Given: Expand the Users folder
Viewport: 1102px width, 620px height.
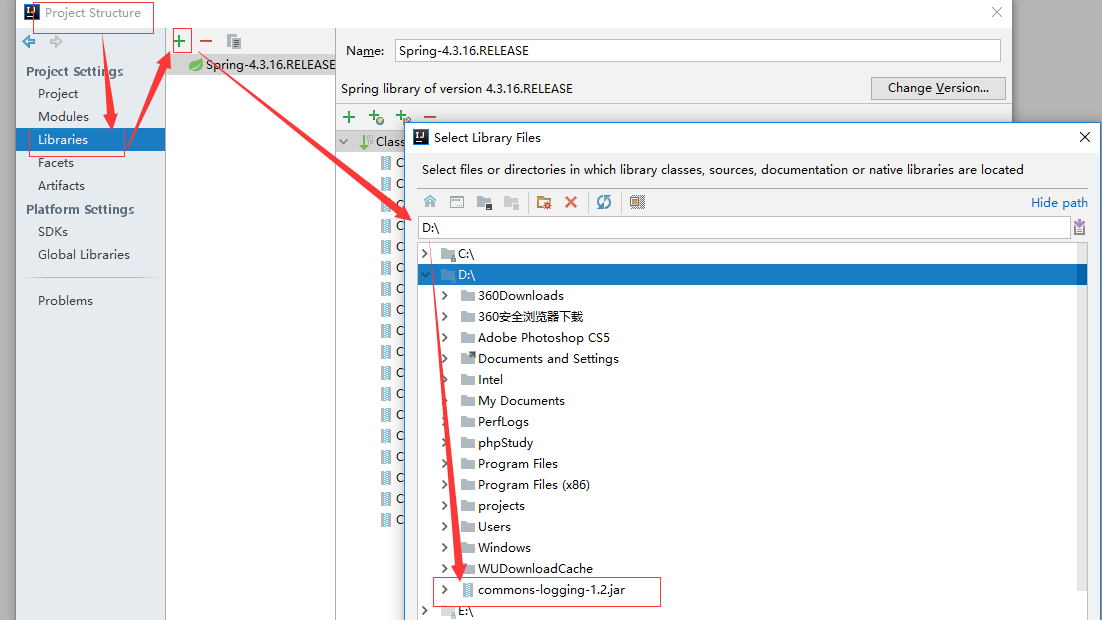Looking at the screenshot, I should [445, 527].
